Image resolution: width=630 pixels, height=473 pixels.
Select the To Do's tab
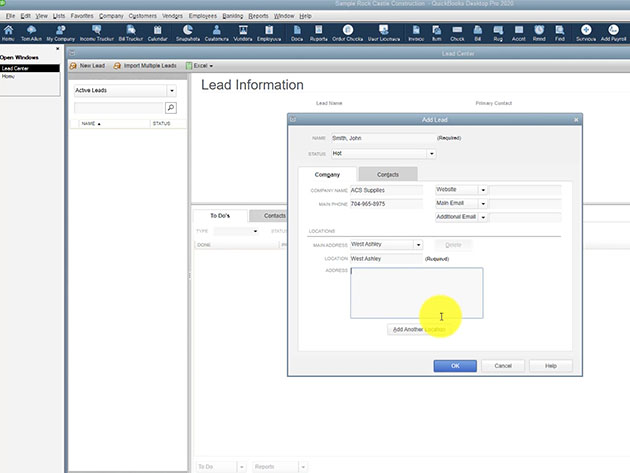[x=220, y=216]
